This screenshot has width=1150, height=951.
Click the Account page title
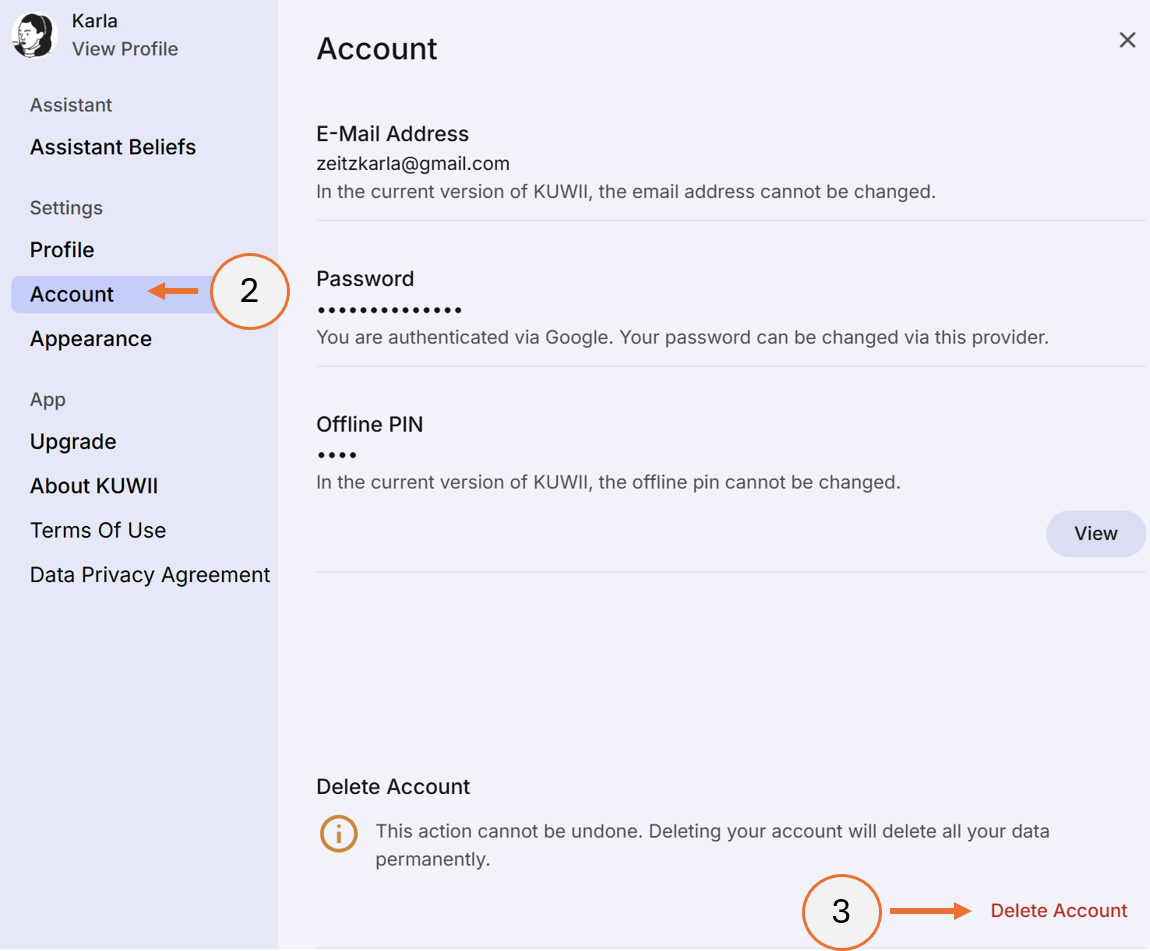[x=377, y=48]
